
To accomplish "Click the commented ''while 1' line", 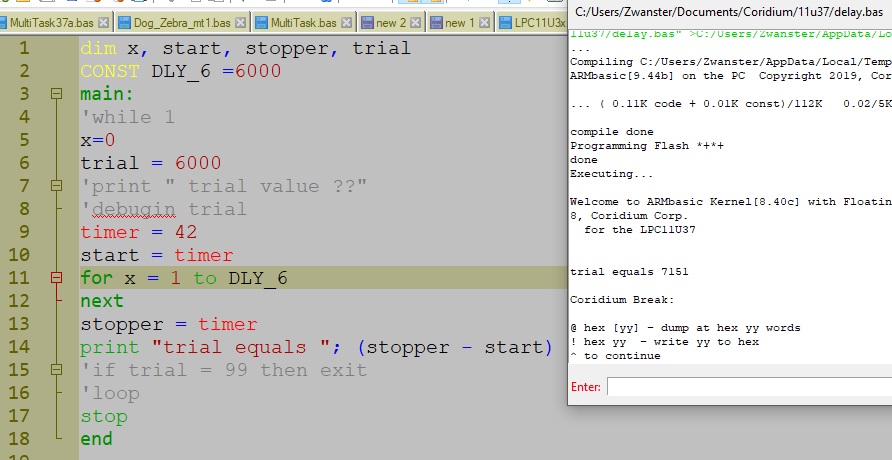I will 127,117.
